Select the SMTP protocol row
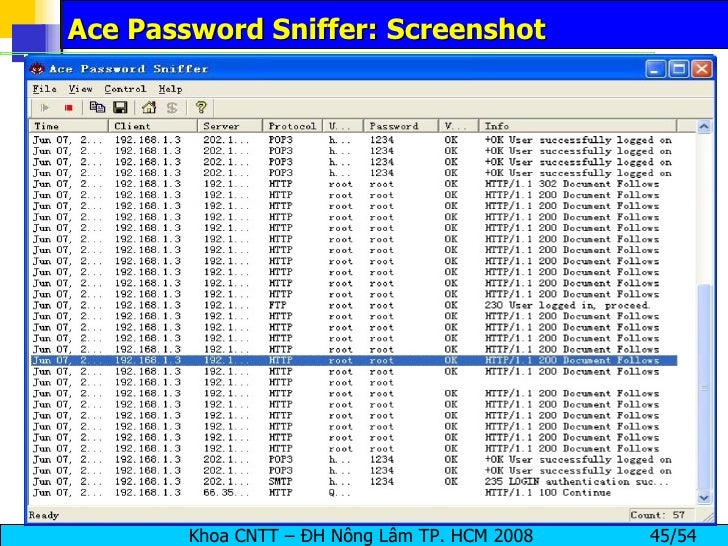728x546 pixels. 354,481
